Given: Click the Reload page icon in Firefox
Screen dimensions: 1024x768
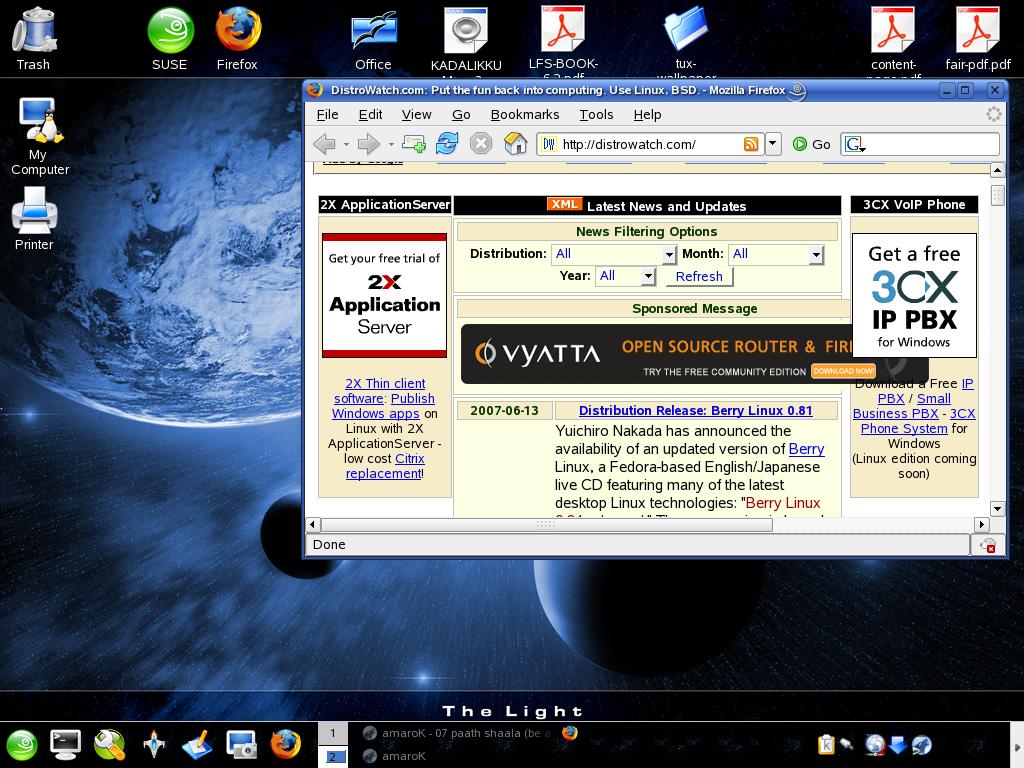Looking at the screenshot, I should pos(447,144).
